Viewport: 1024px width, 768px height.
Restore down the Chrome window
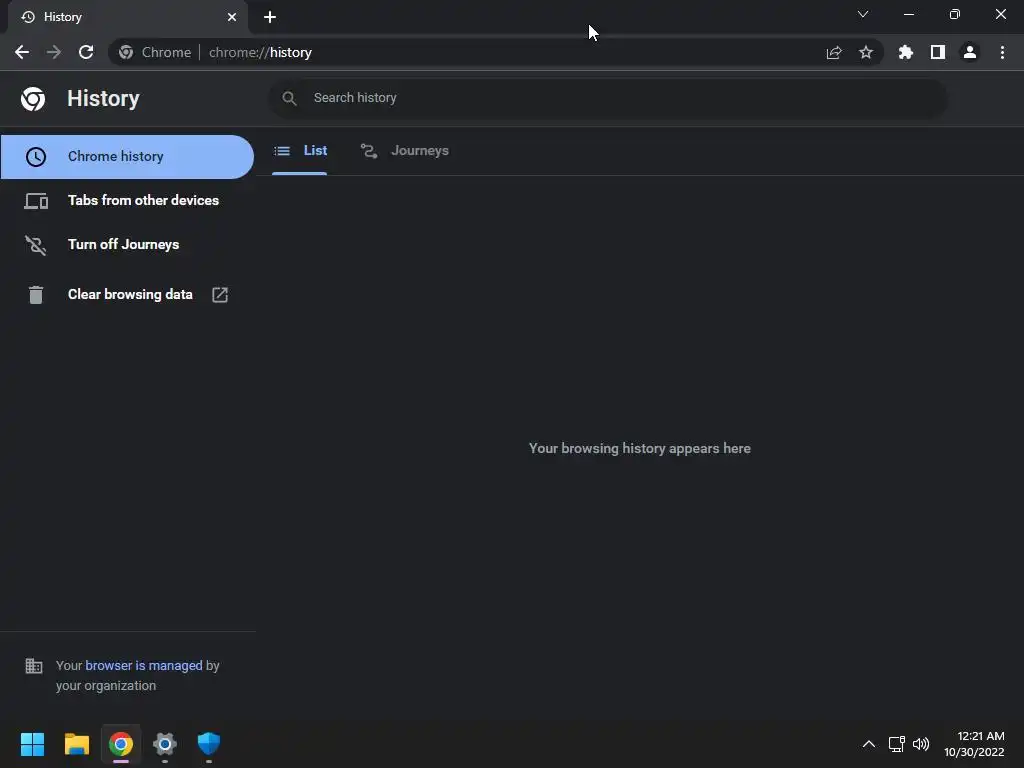(x=955, y=14)
